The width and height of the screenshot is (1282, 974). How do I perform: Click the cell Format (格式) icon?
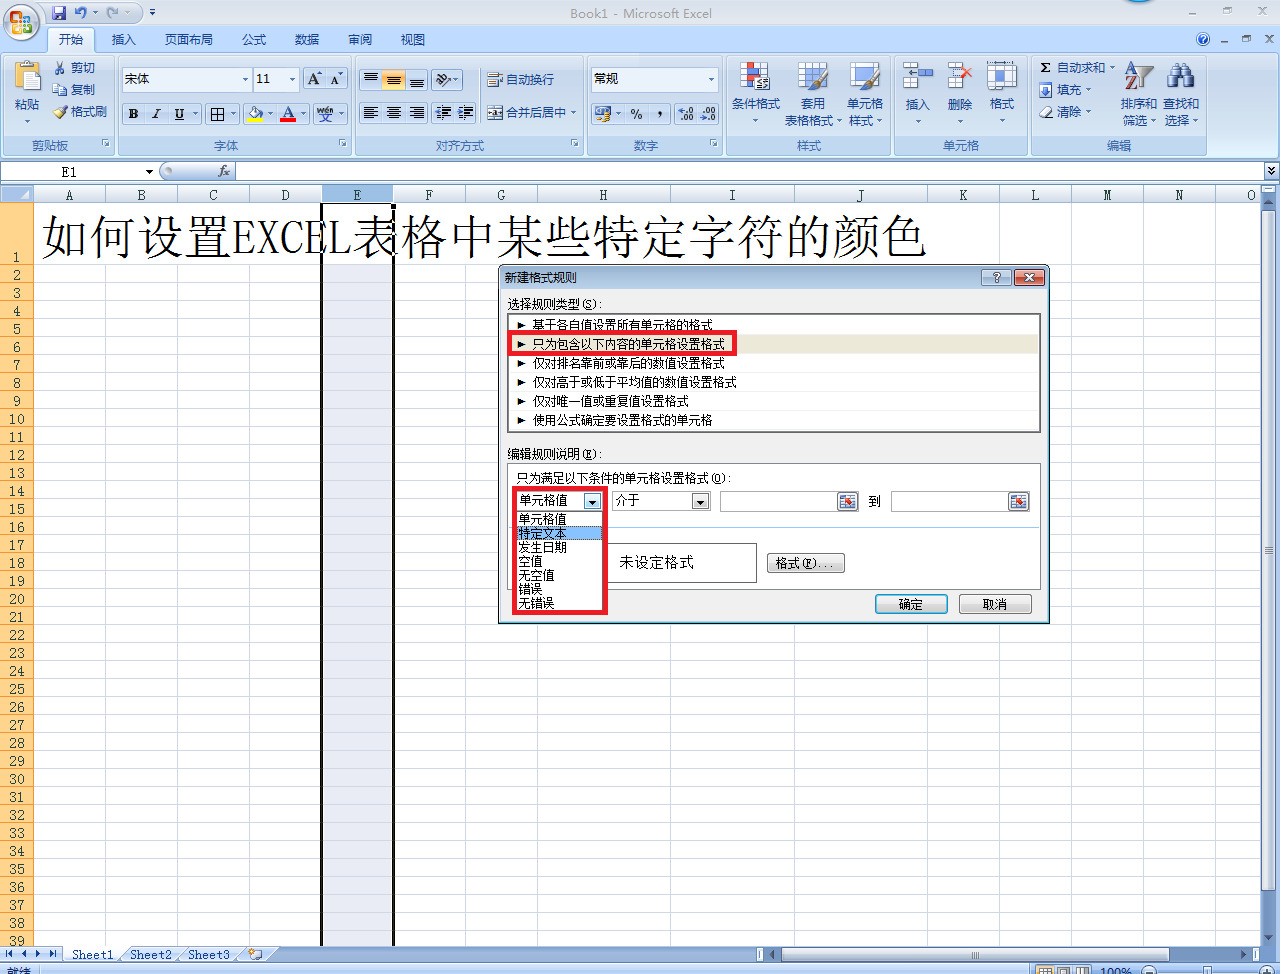(x=1001, y=77)
